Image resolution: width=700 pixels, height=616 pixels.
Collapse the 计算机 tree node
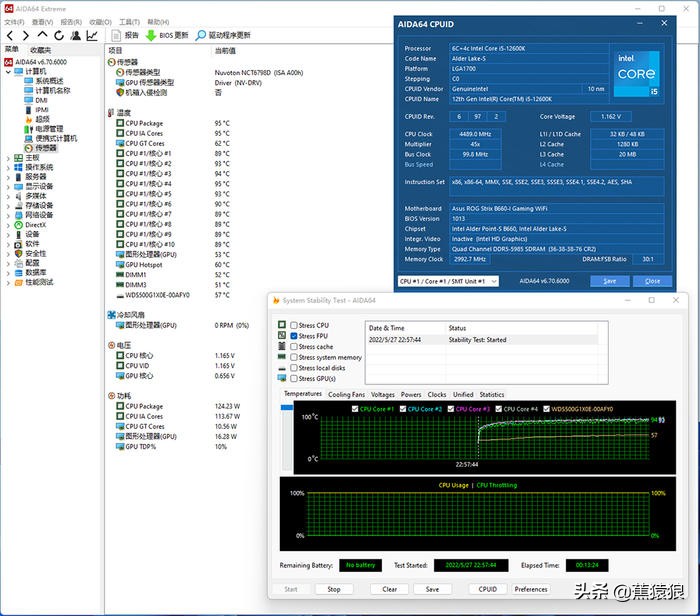8,72
